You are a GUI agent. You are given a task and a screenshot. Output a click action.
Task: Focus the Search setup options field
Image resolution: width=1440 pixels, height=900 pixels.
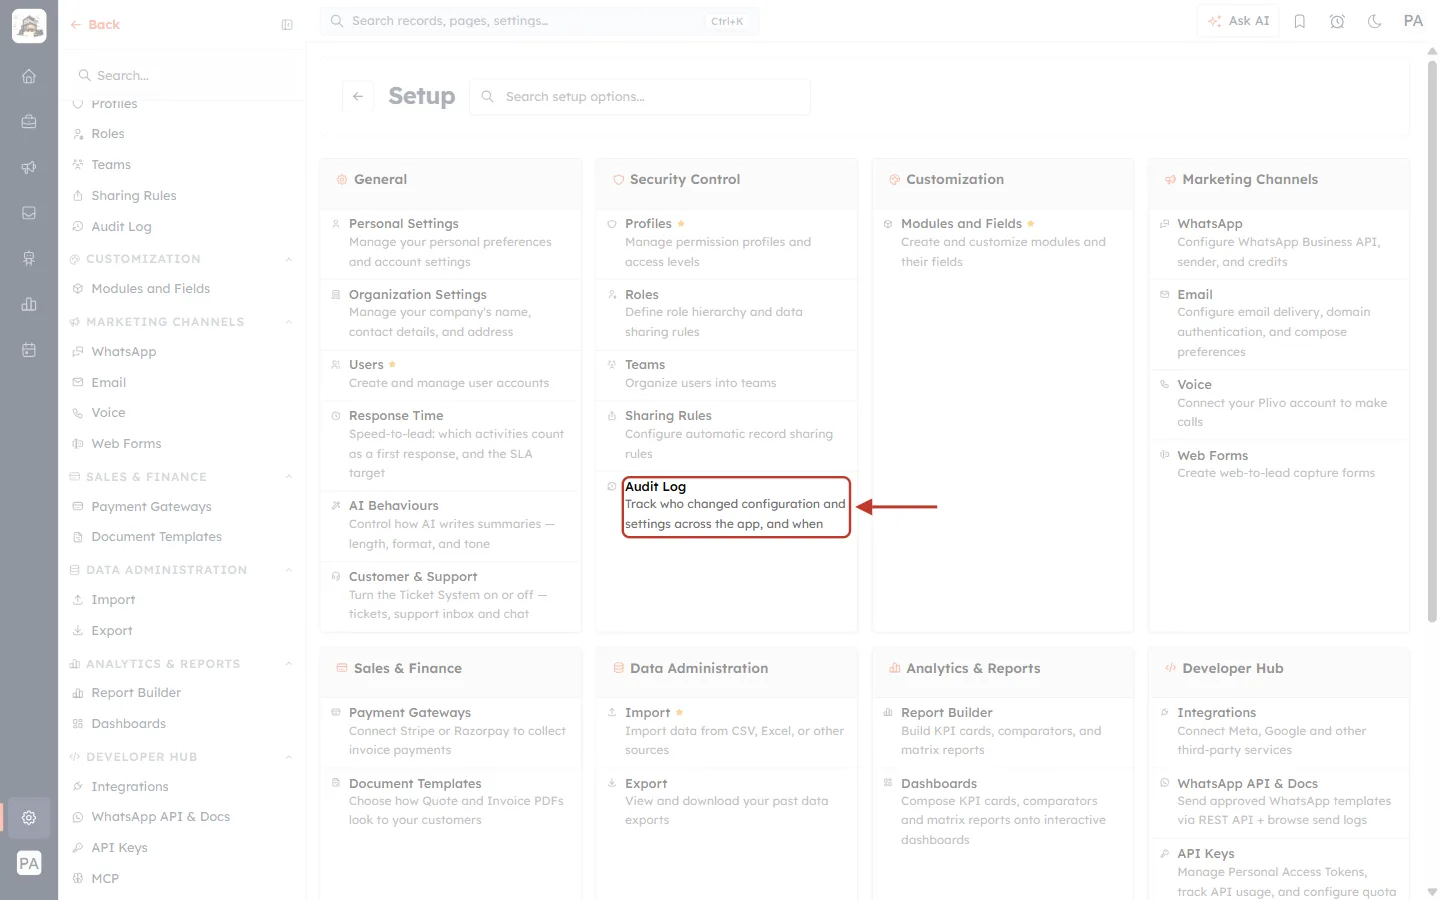[x=640, y=97]
